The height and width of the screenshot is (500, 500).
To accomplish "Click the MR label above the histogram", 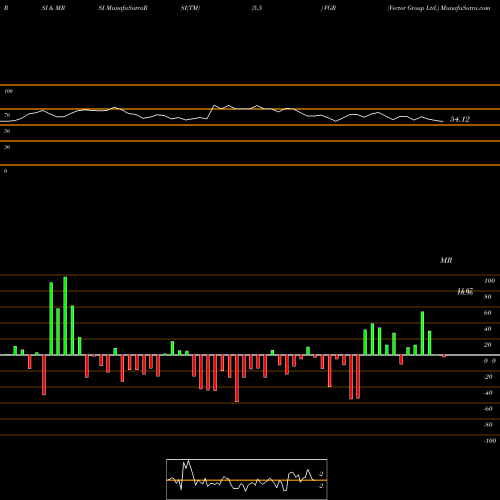I will coord(446,260).
